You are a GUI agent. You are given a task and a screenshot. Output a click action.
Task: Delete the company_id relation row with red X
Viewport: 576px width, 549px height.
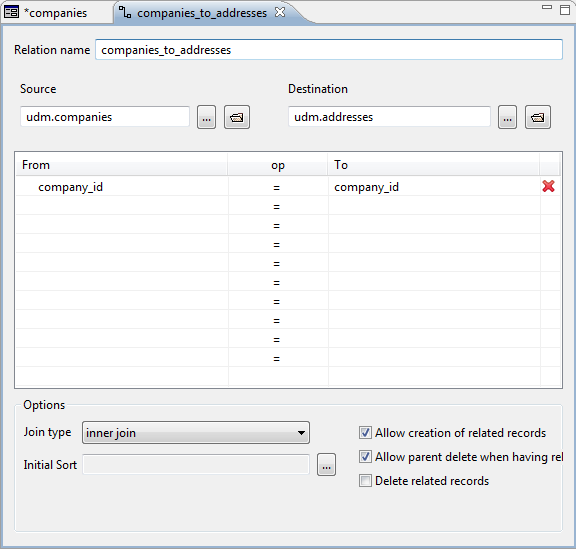(548, 186)
